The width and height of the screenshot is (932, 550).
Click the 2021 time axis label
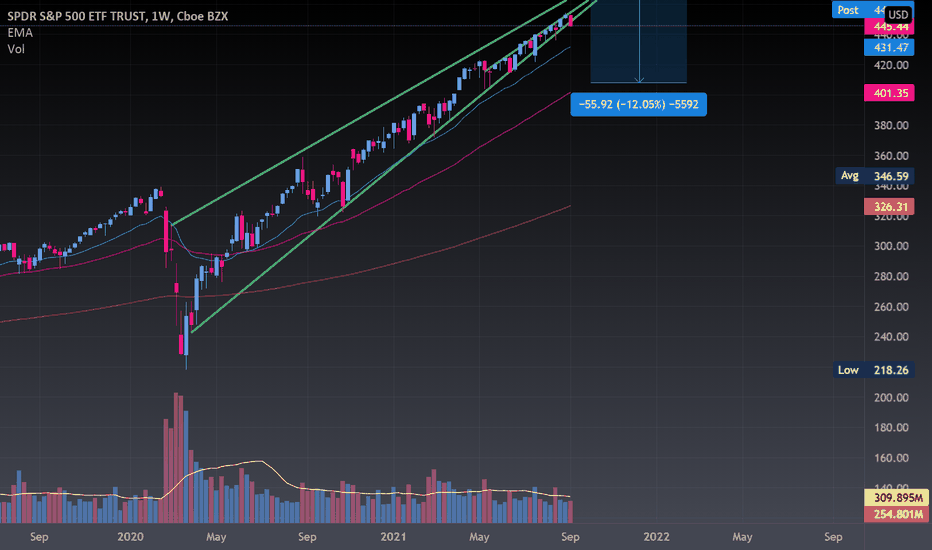pos(393,537)
